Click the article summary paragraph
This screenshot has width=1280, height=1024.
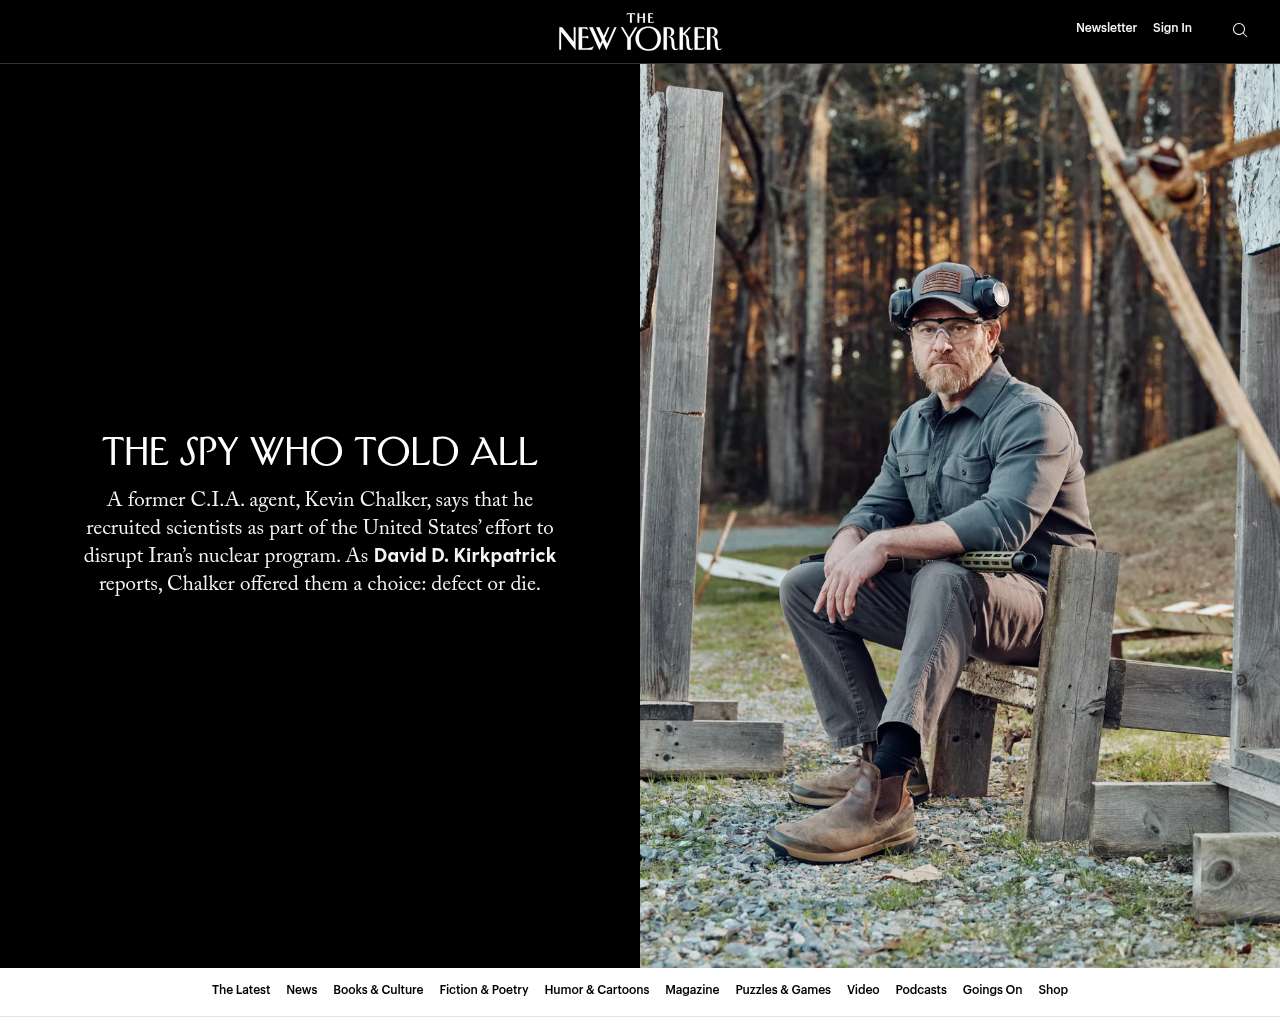click(320, 543)
